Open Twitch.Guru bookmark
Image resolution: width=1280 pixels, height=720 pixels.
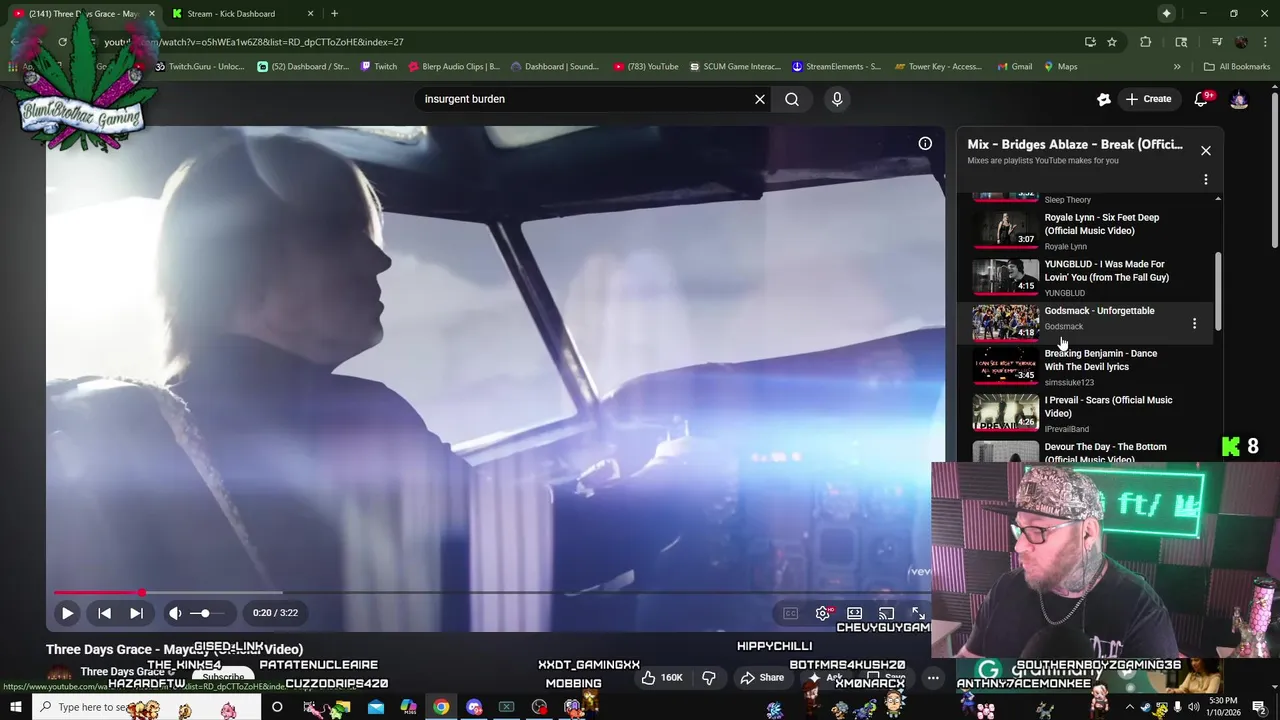(199, 67)
